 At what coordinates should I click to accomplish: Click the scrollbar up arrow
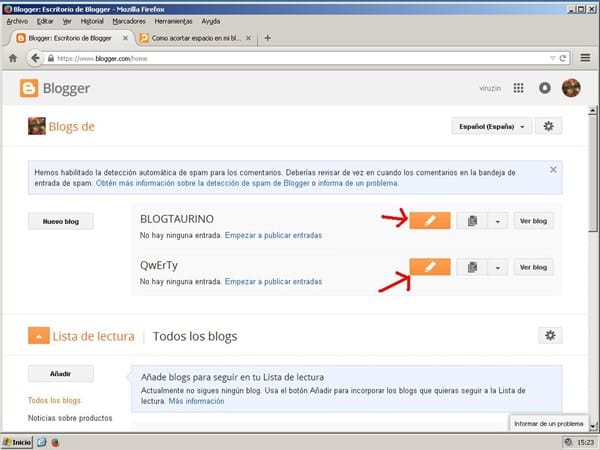593,111
